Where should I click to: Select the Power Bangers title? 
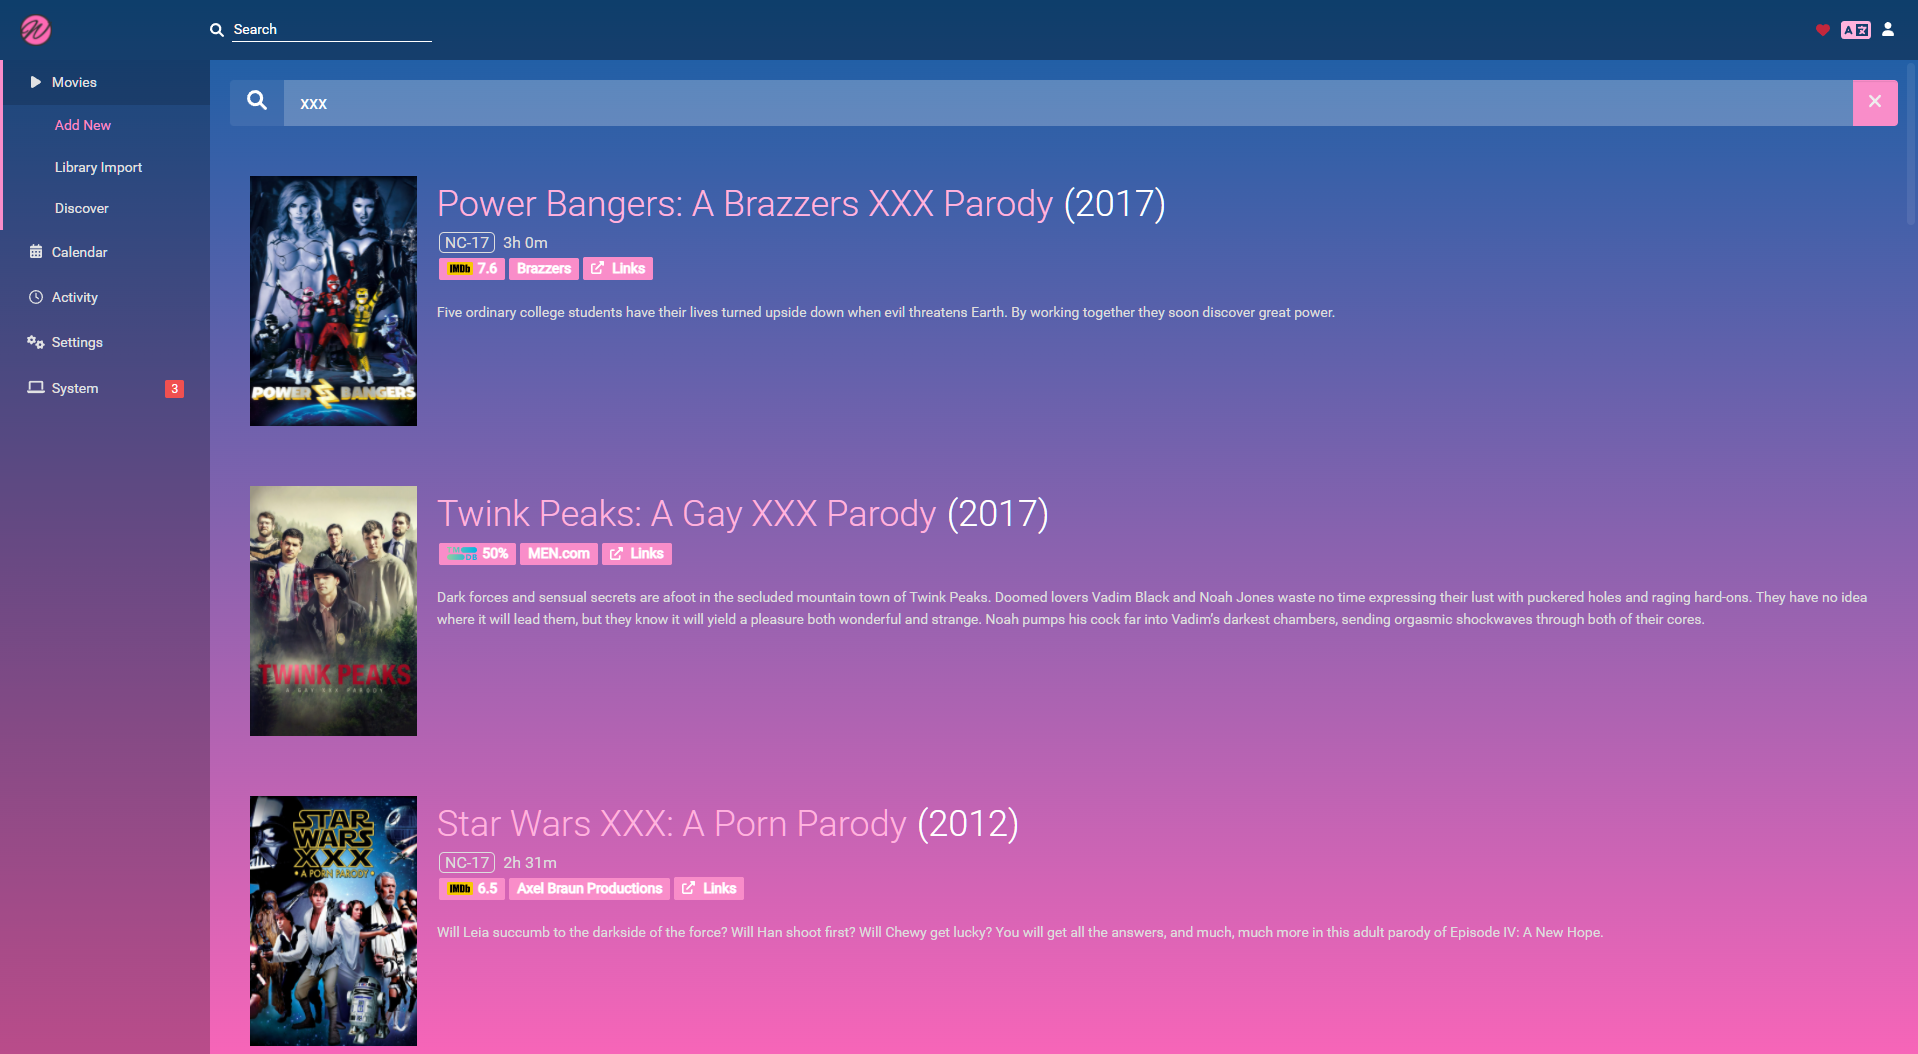(x=745, y=204)
